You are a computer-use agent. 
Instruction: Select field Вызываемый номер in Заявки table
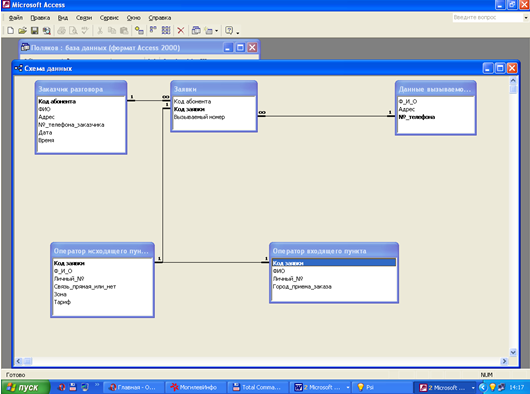(199, 117)
